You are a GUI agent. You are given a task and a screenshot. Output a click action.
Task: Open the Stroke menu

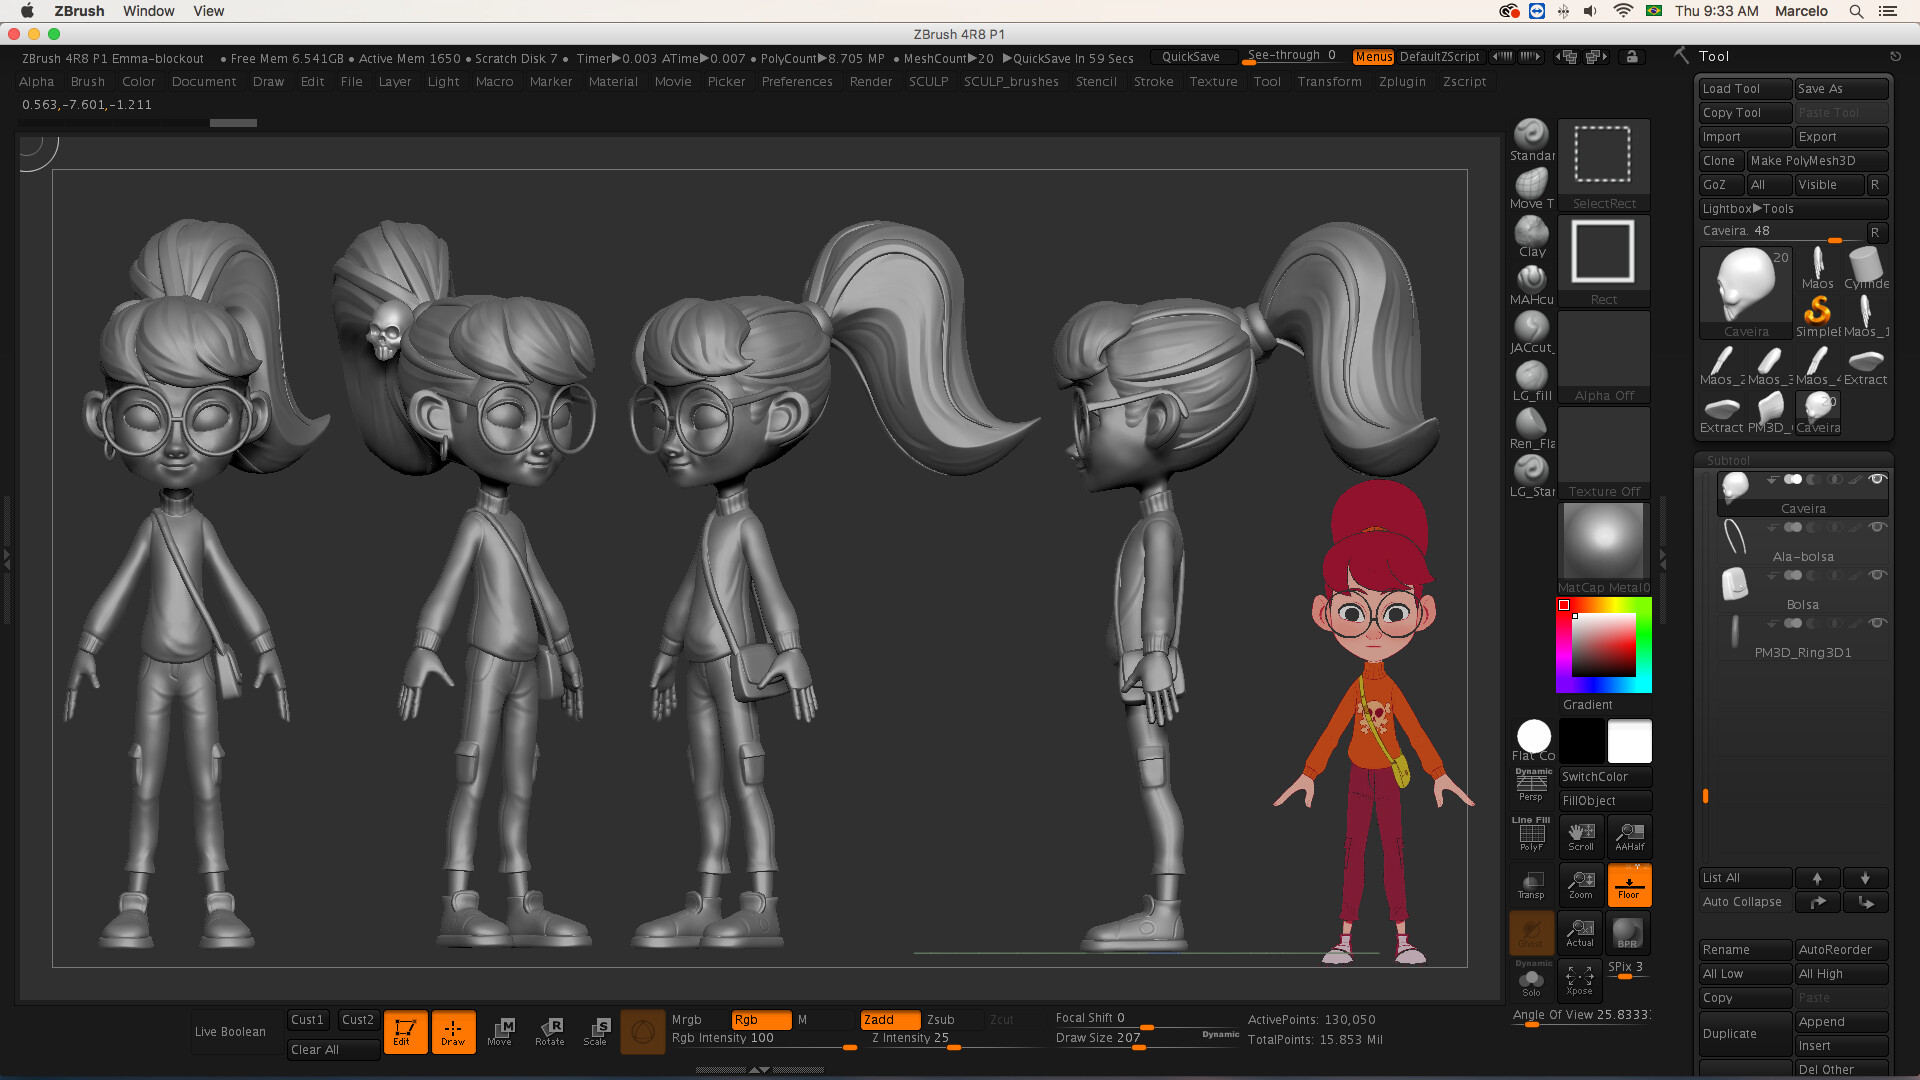[x=1153, y=81]
